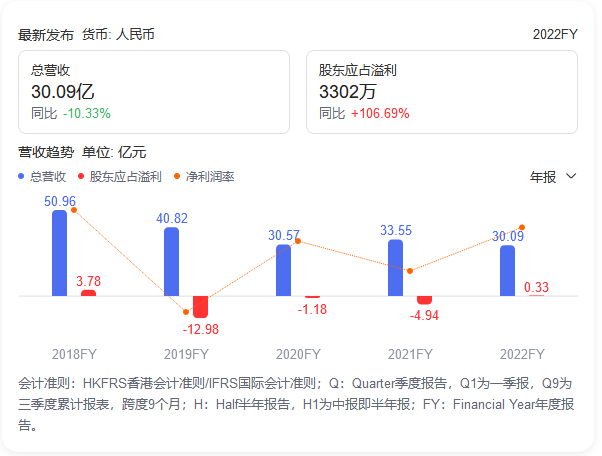Screen dimensions: 602x456
Task: Click the 2020FY blue revenue bar
Action: (x=284, y=270)
